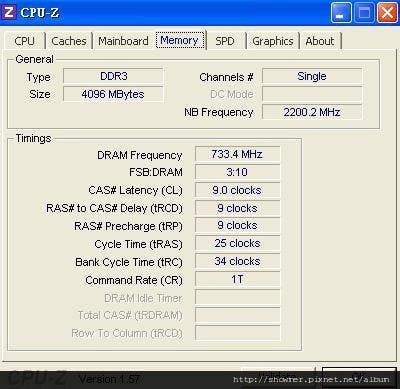Click the Channels # value showing Single
This screenshot has width=400, height=389.
tap(312, 76)
